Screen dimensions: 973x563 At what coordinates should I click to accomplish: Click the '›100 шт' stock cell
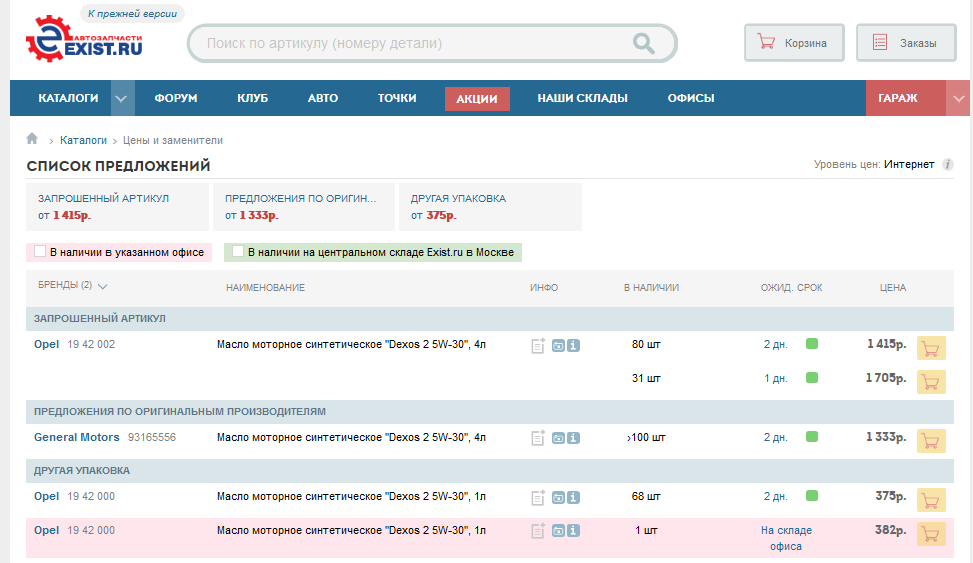[646, 437]
